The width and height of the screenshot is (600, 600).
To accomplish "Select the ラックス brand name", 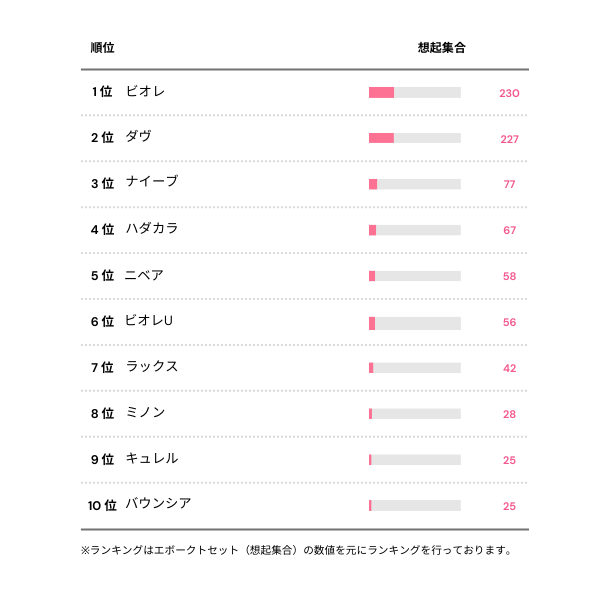I will coord(152,367).
